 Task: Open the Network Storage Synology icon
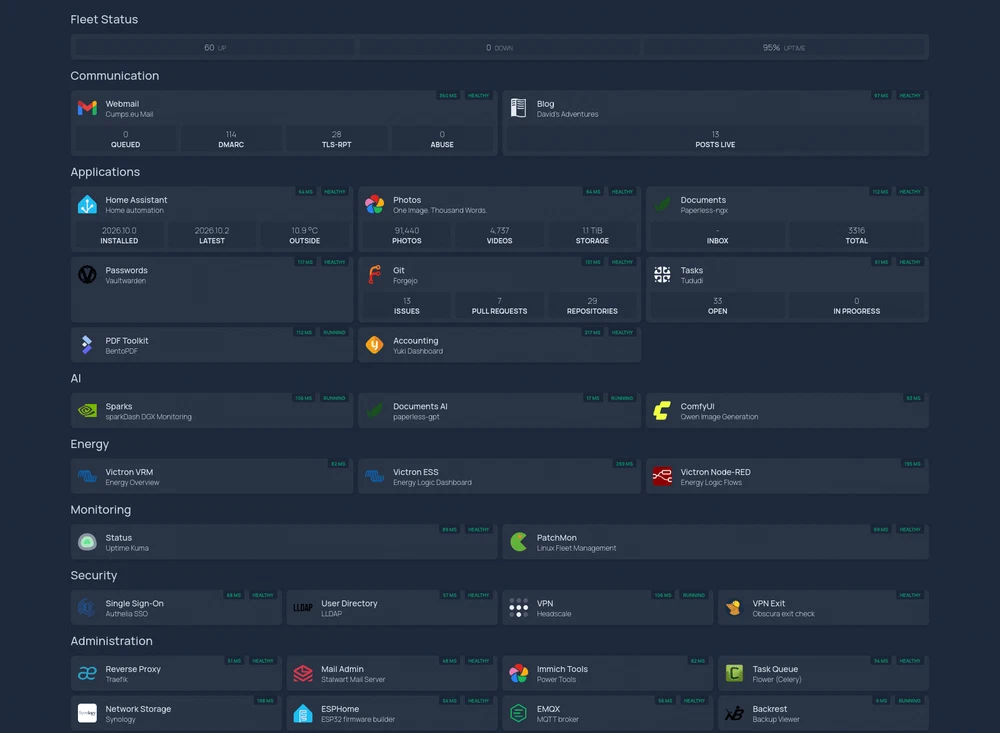87,713
